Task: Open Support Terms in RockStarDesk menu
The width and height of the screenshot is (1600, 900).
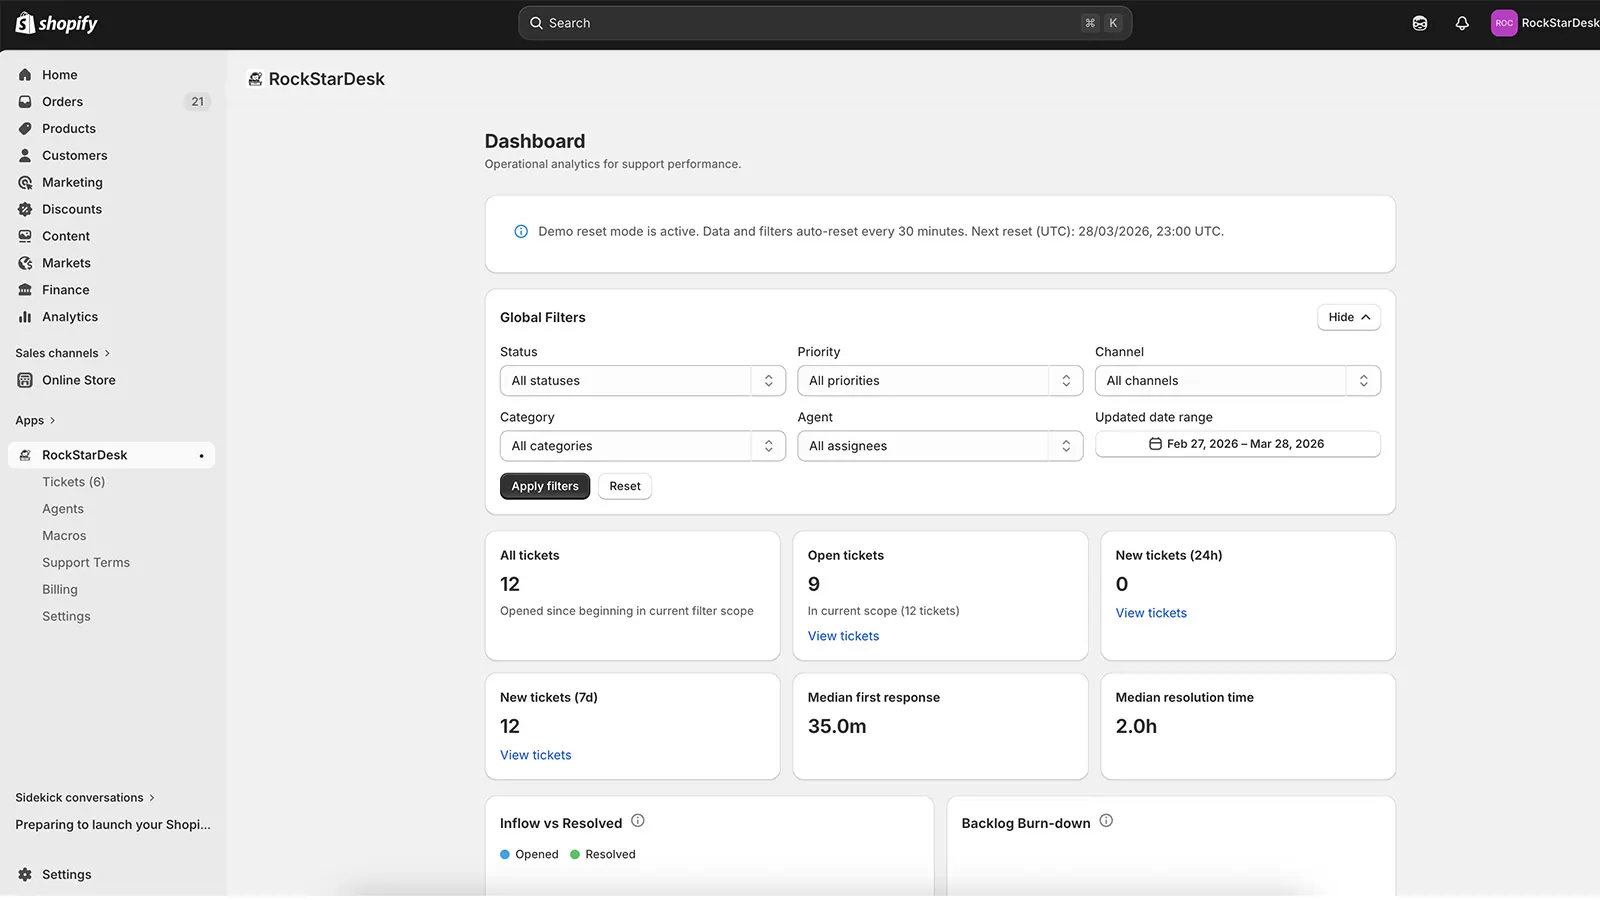Action: pos(86,563)
